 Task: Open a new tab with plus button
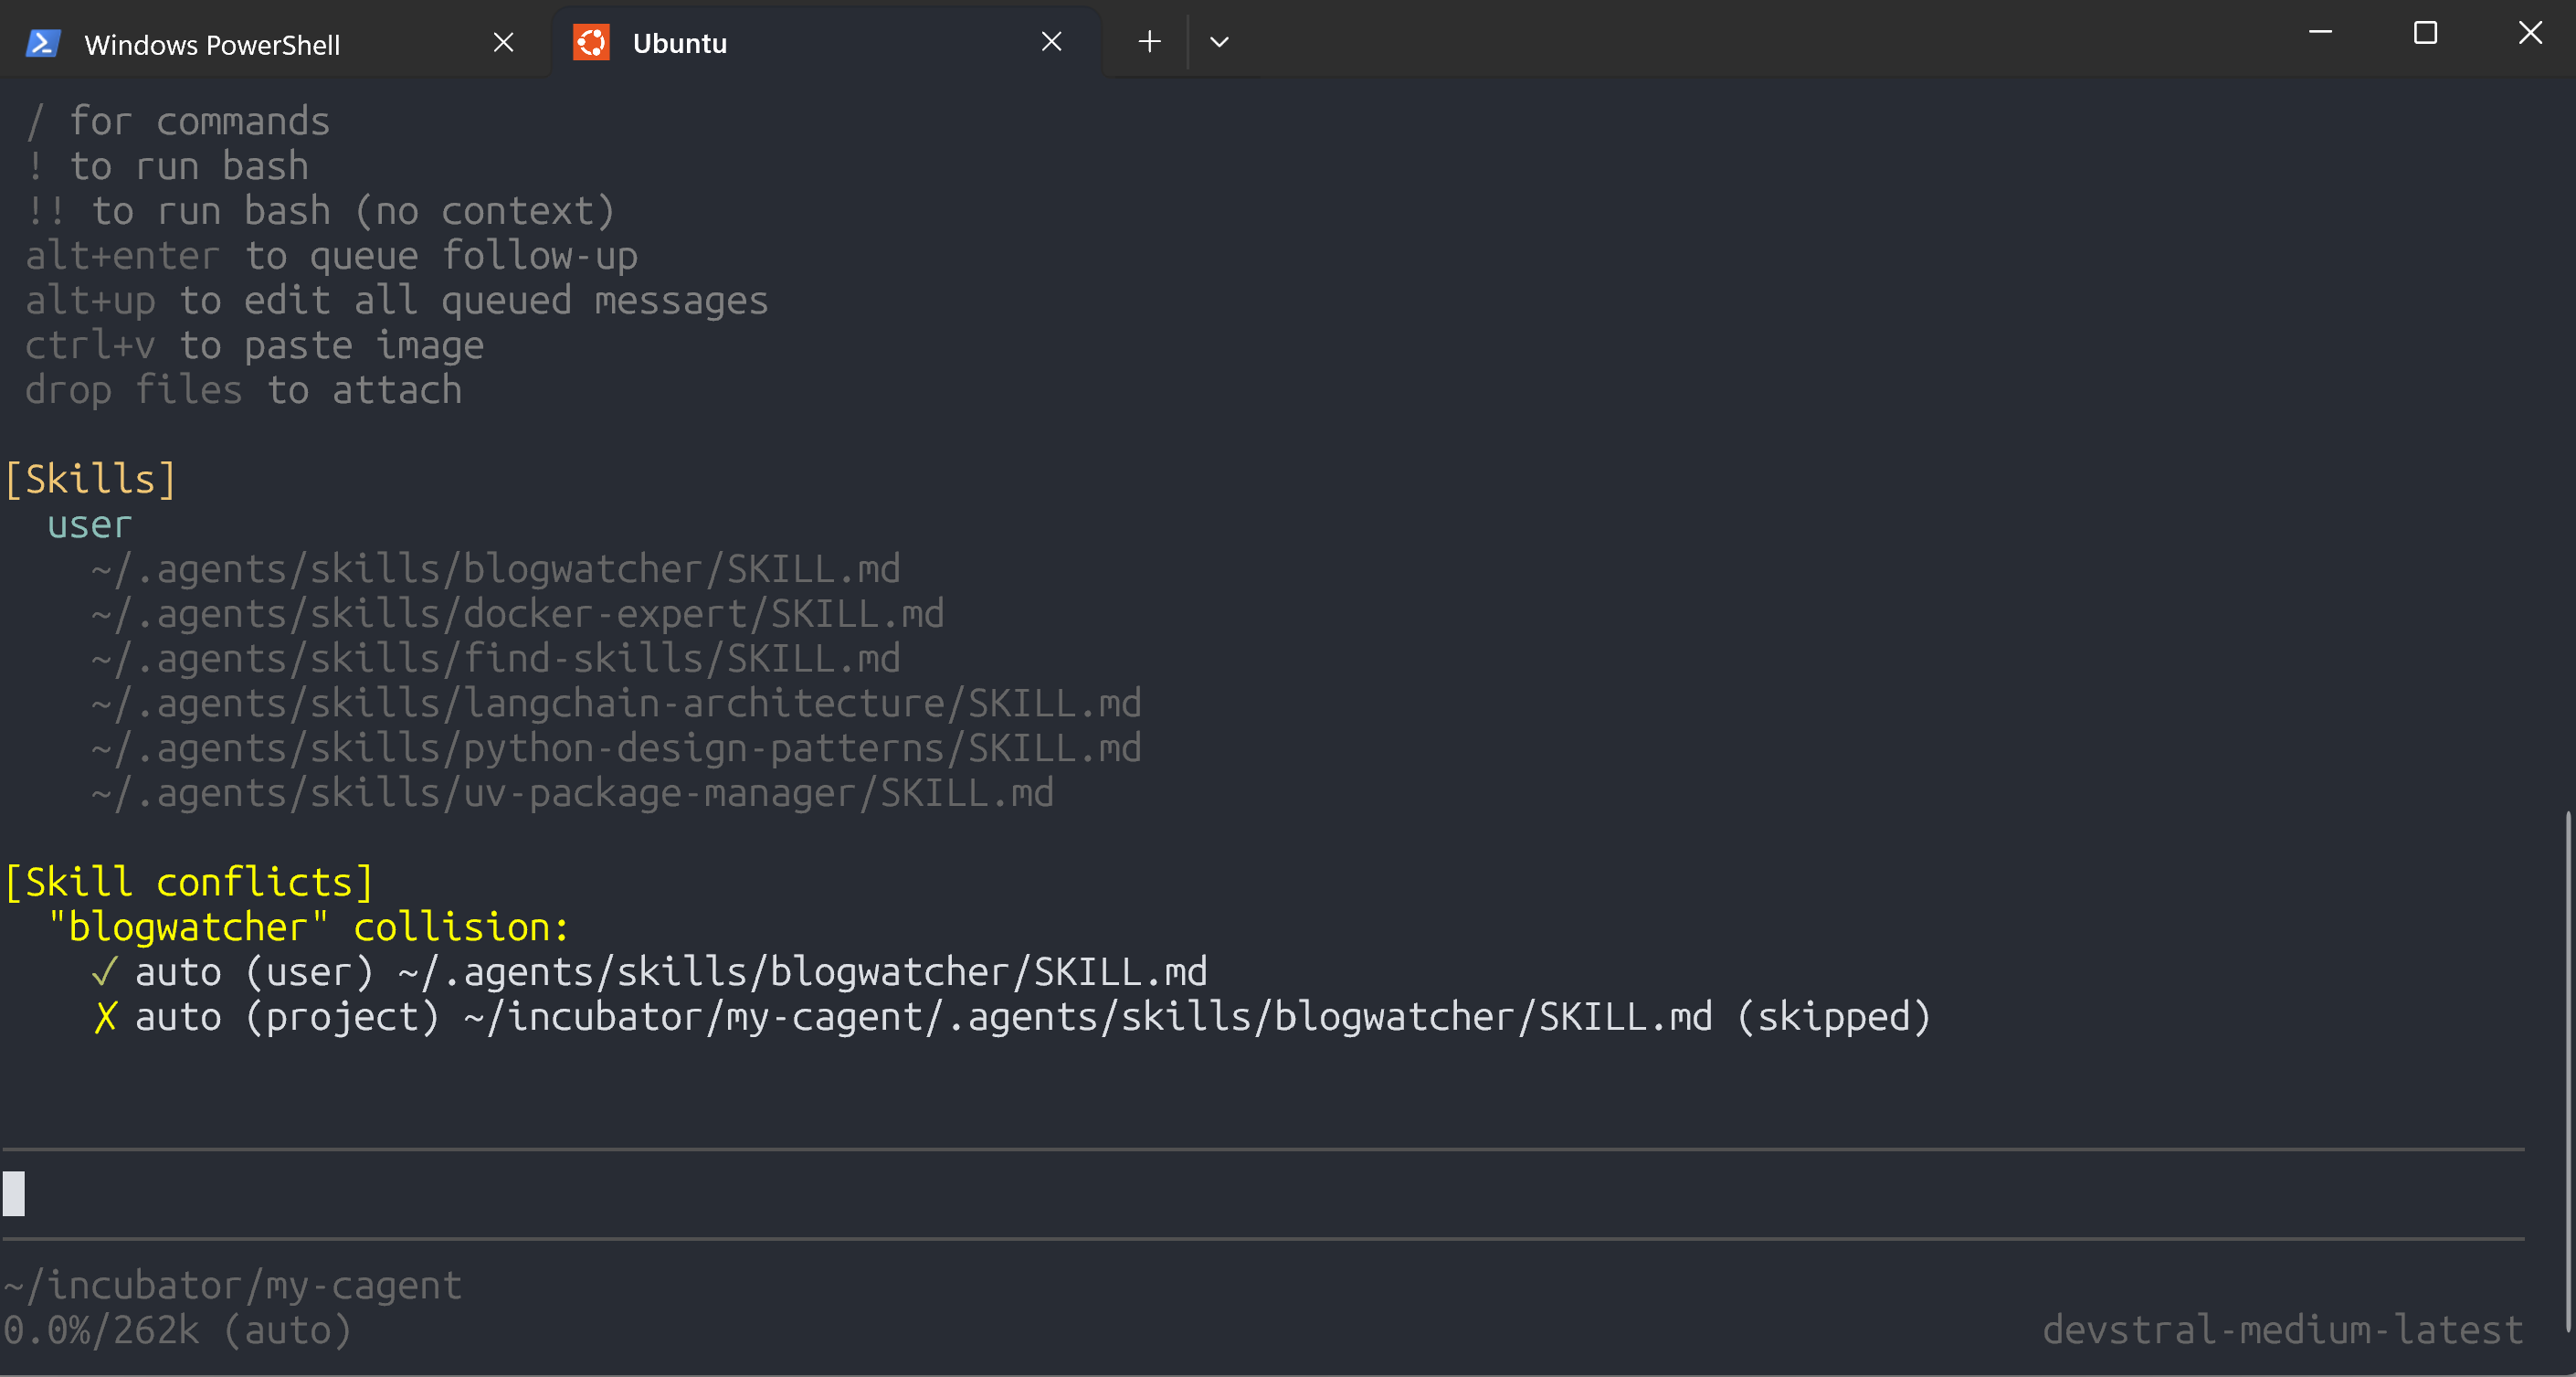tap(1150, 41)
